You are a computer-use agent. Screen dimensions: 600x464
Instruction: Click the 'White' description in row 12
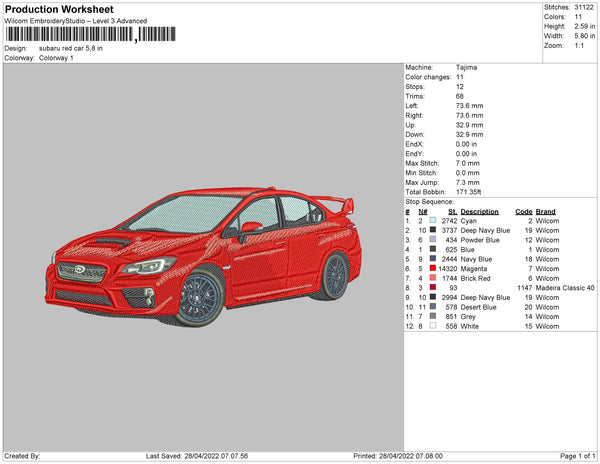click(470, 326)
